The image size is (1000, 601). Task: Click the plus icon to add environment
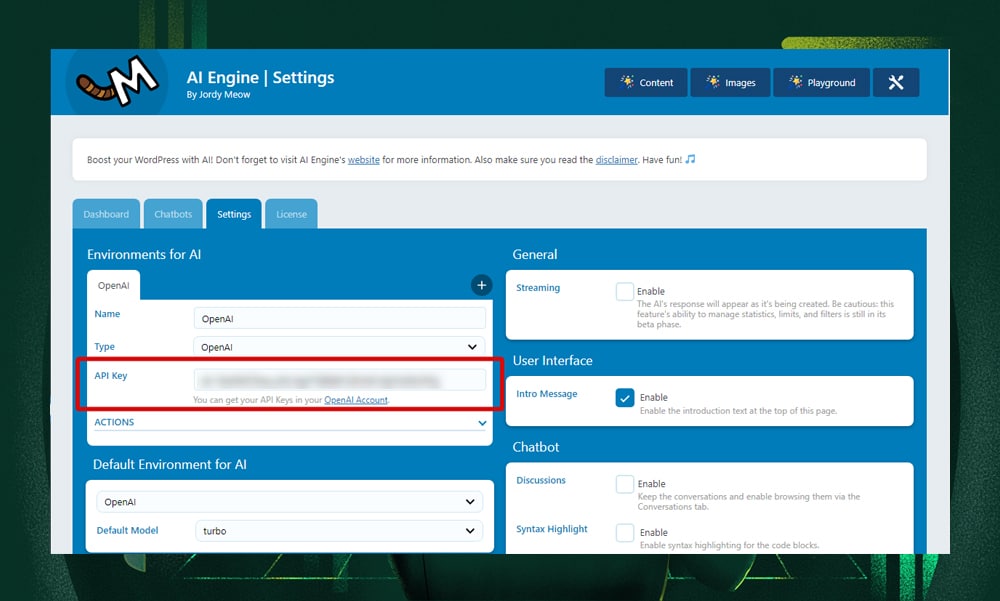tap(481, 286)
